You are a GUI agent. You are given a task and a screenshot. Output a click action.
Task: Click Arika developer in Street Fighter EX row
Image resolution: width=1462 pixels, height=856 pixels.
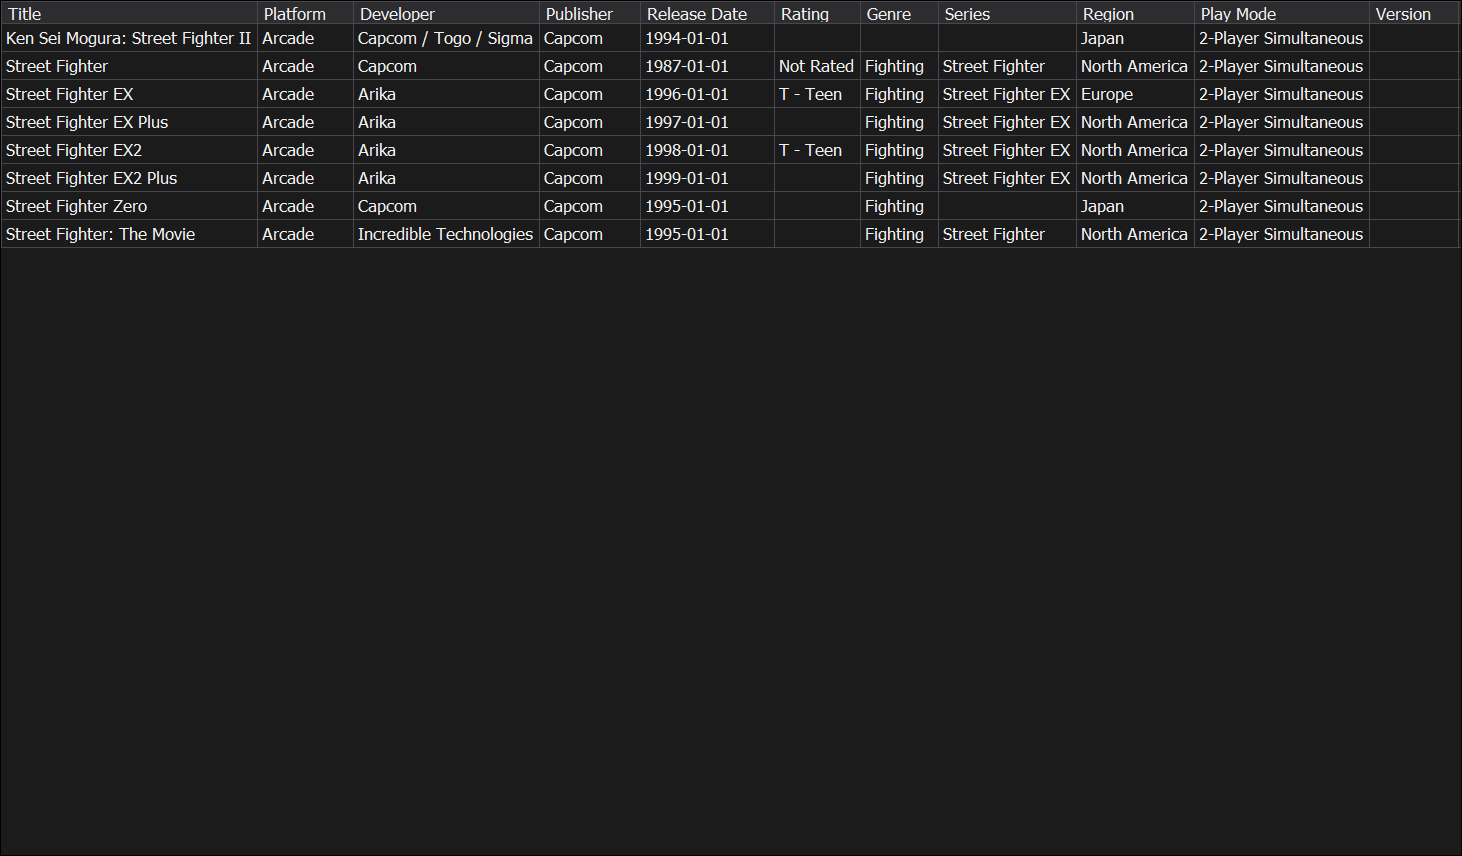(446, 94)
